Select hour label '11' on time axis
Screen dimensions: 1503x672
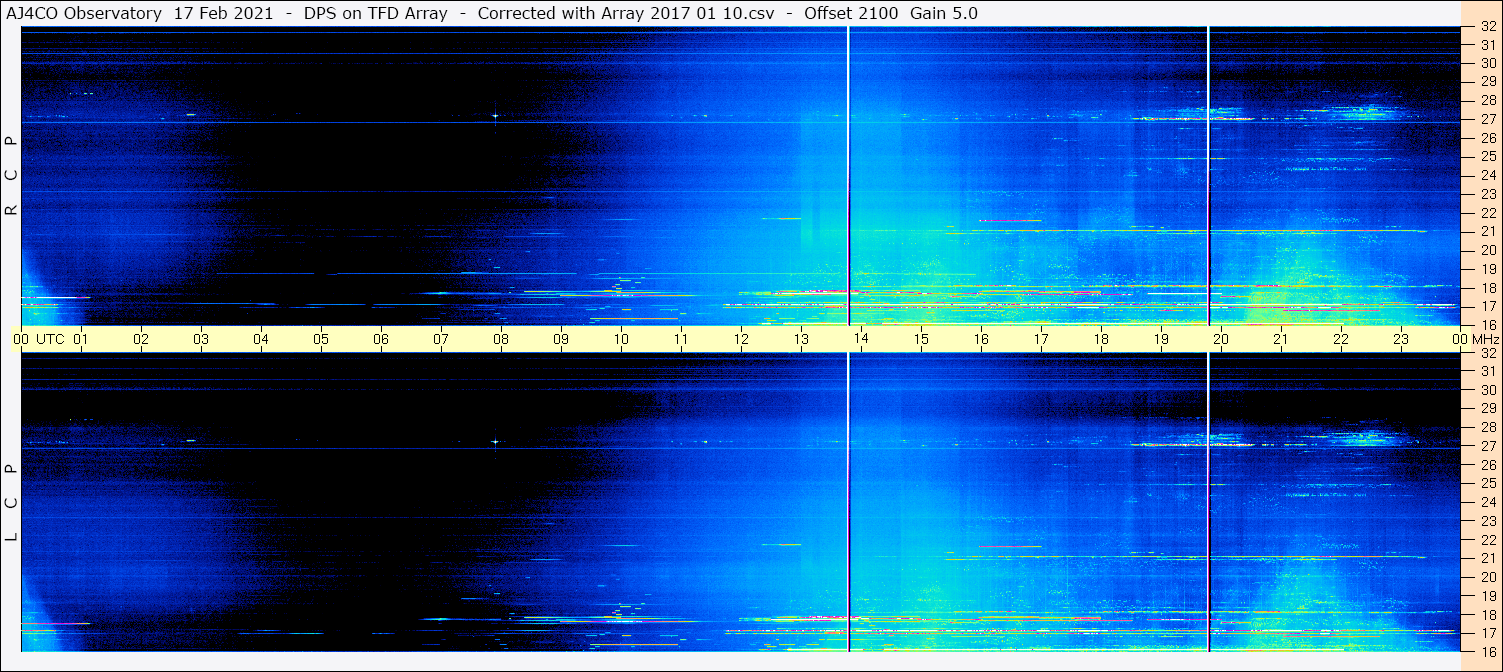click(x=681, y=339)
